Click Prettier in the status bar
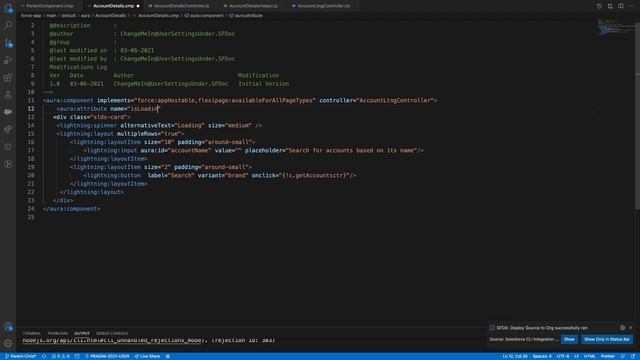Screen dimensions: 640x360 (607, 356)
